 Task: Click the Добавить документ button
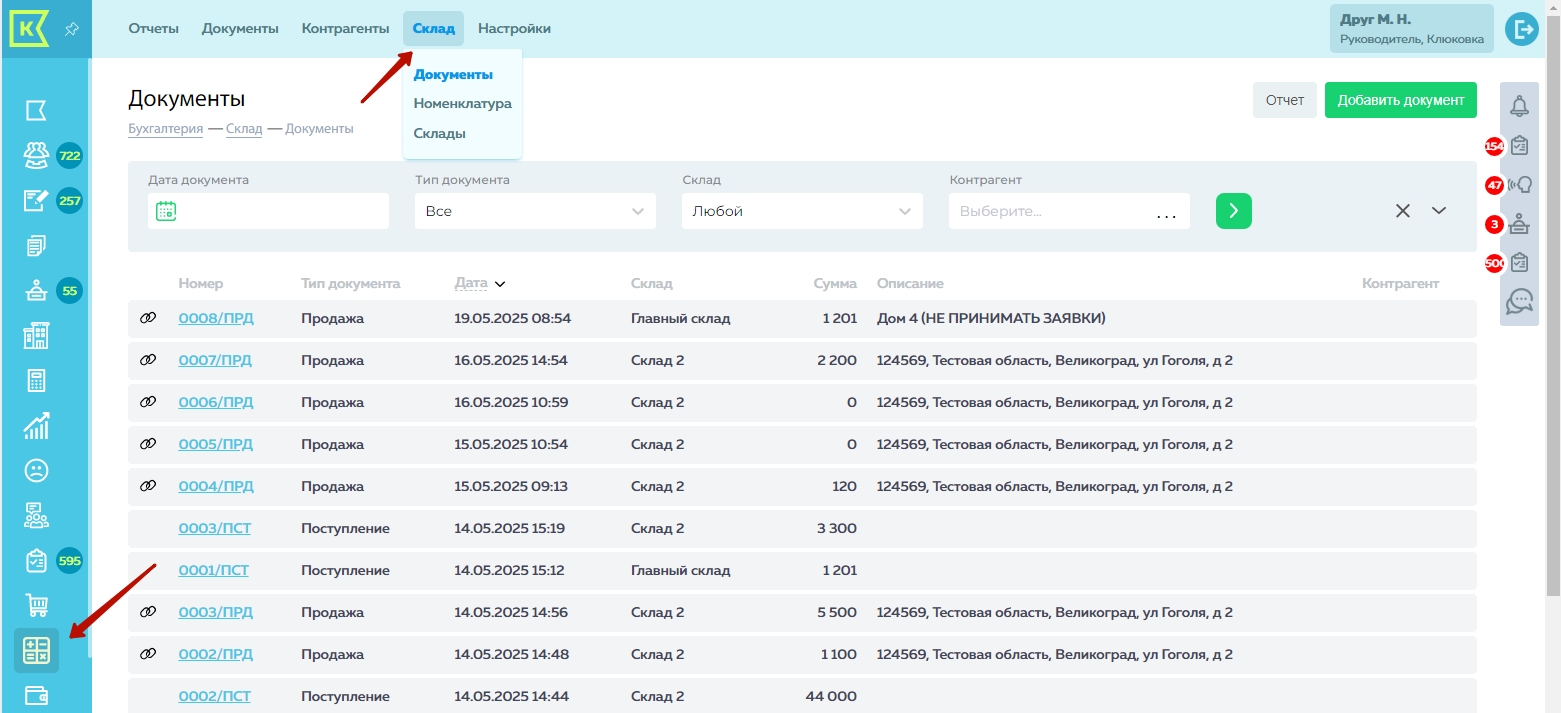(x=1400, y=100)
